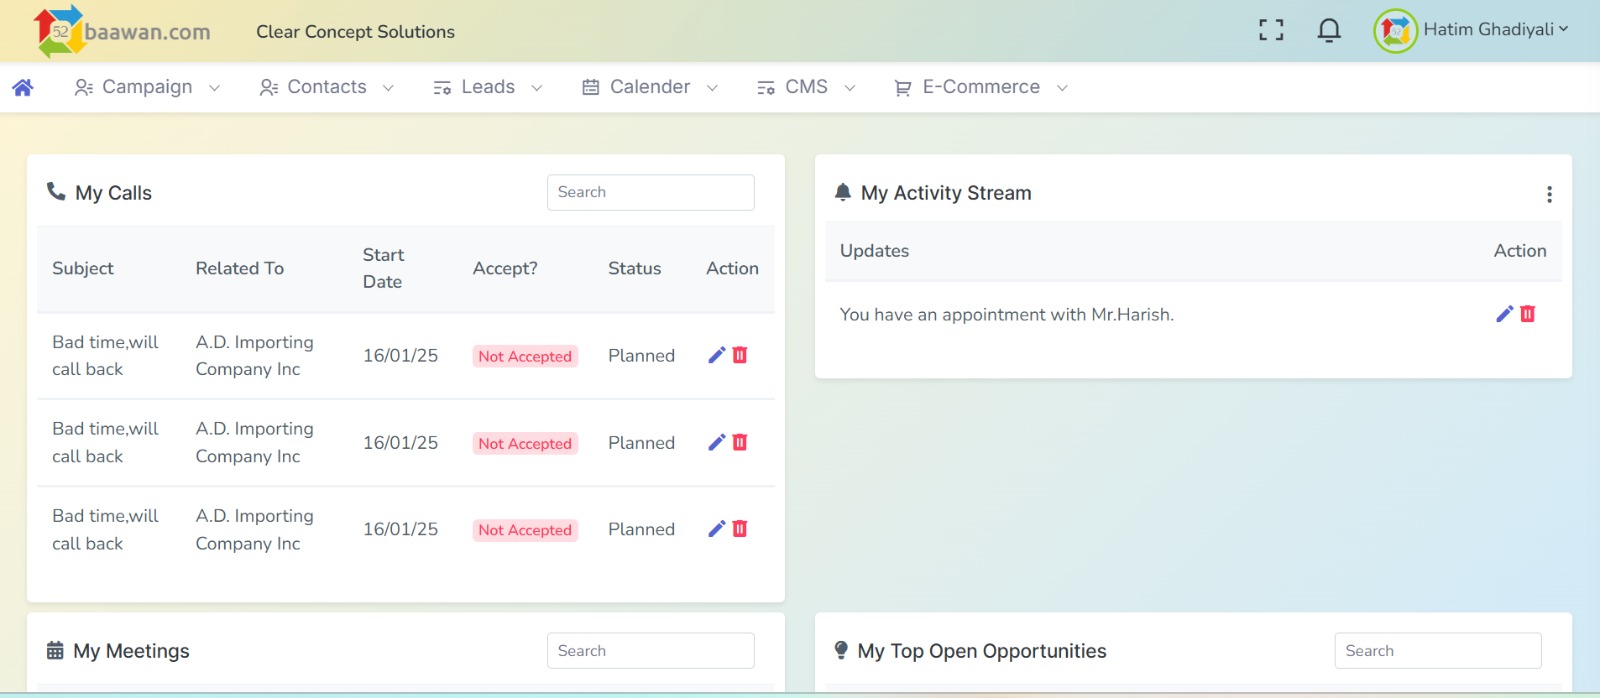The width and height of the screenshot is (1600, 698).
Task: Edit the Mr.Harish appointment update
Action: (1504, 314)
